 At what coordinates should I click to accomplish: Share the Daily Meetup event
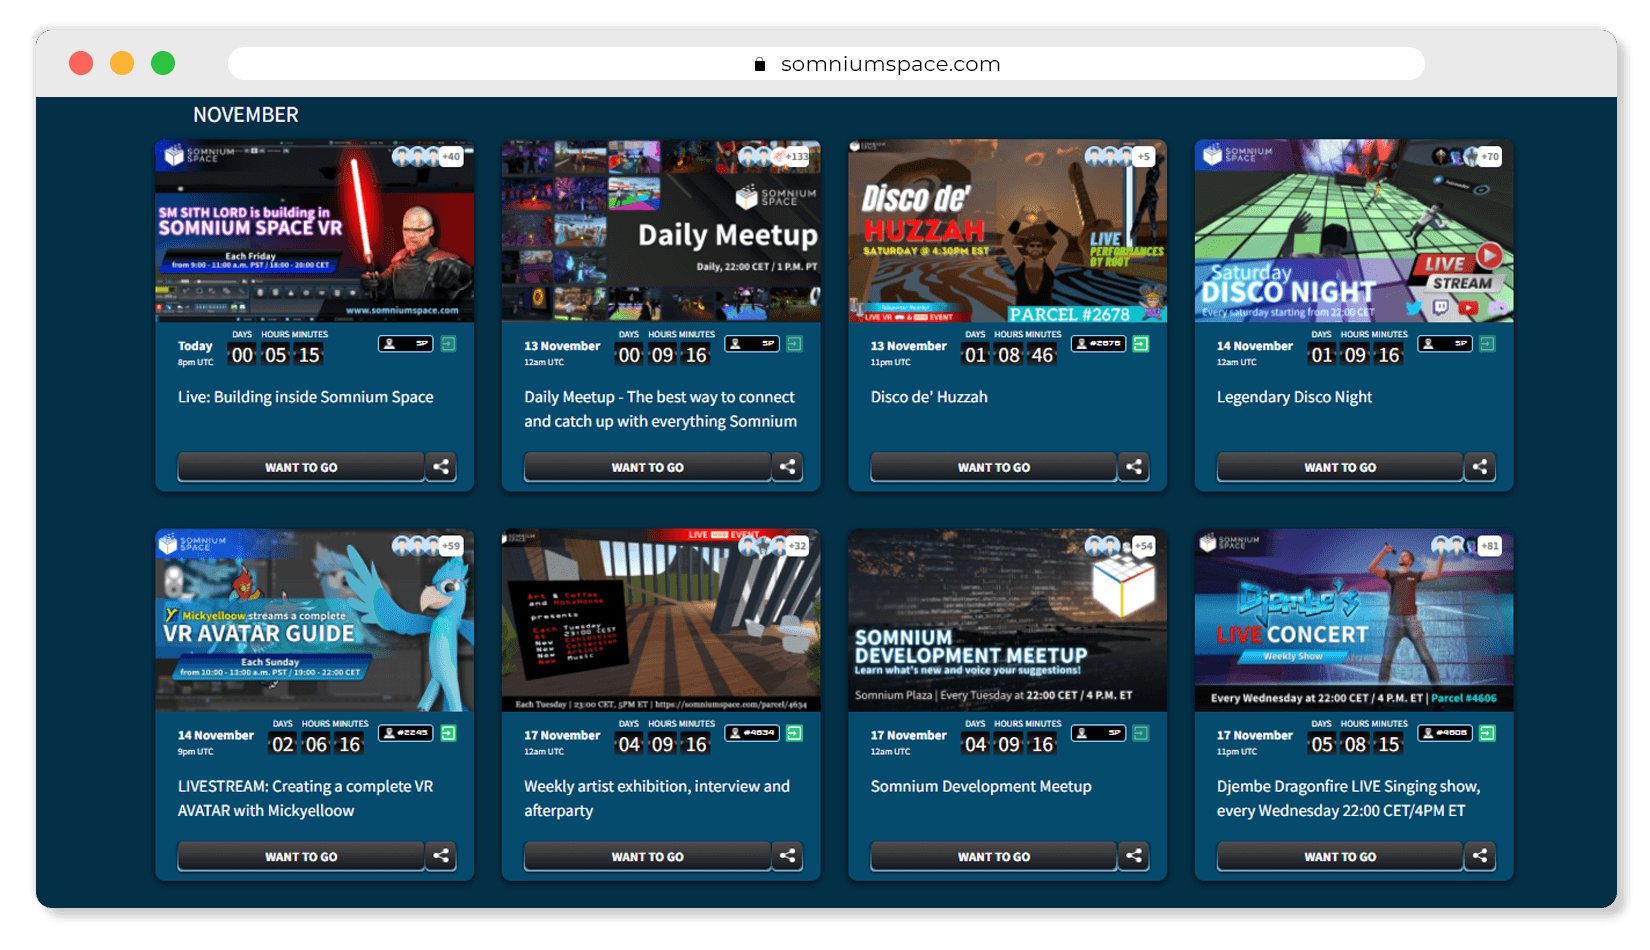788,467
